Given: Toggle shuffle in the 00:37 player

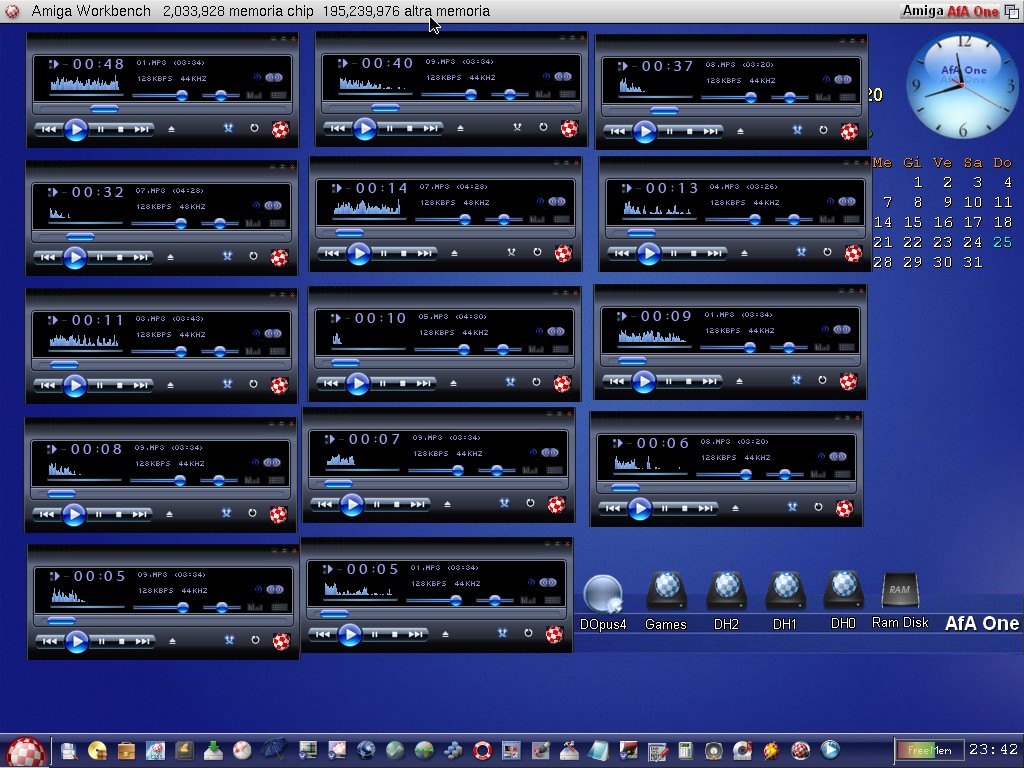Looking at the screenshot, I should click(797, 130).
